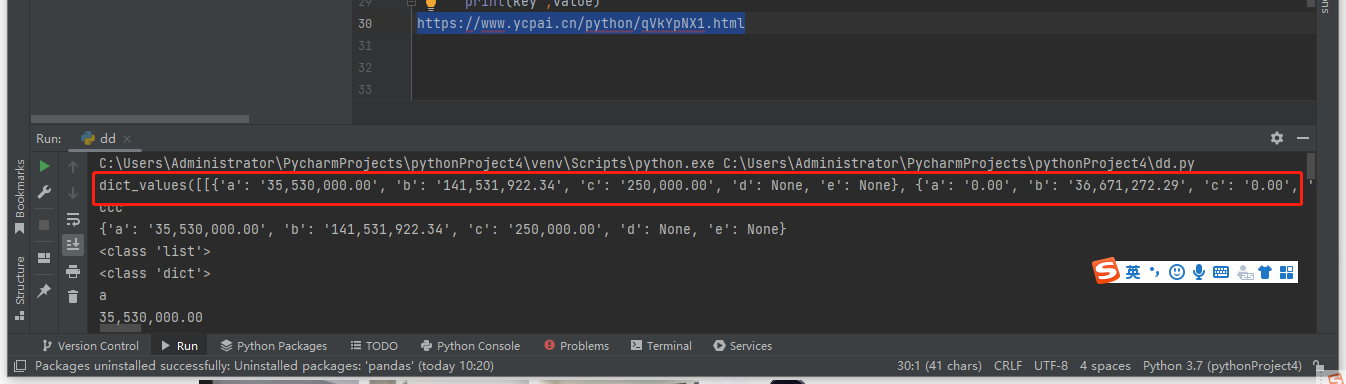
Task: Rerun the dd script with green play icon
Action: (x=44, y=166)
